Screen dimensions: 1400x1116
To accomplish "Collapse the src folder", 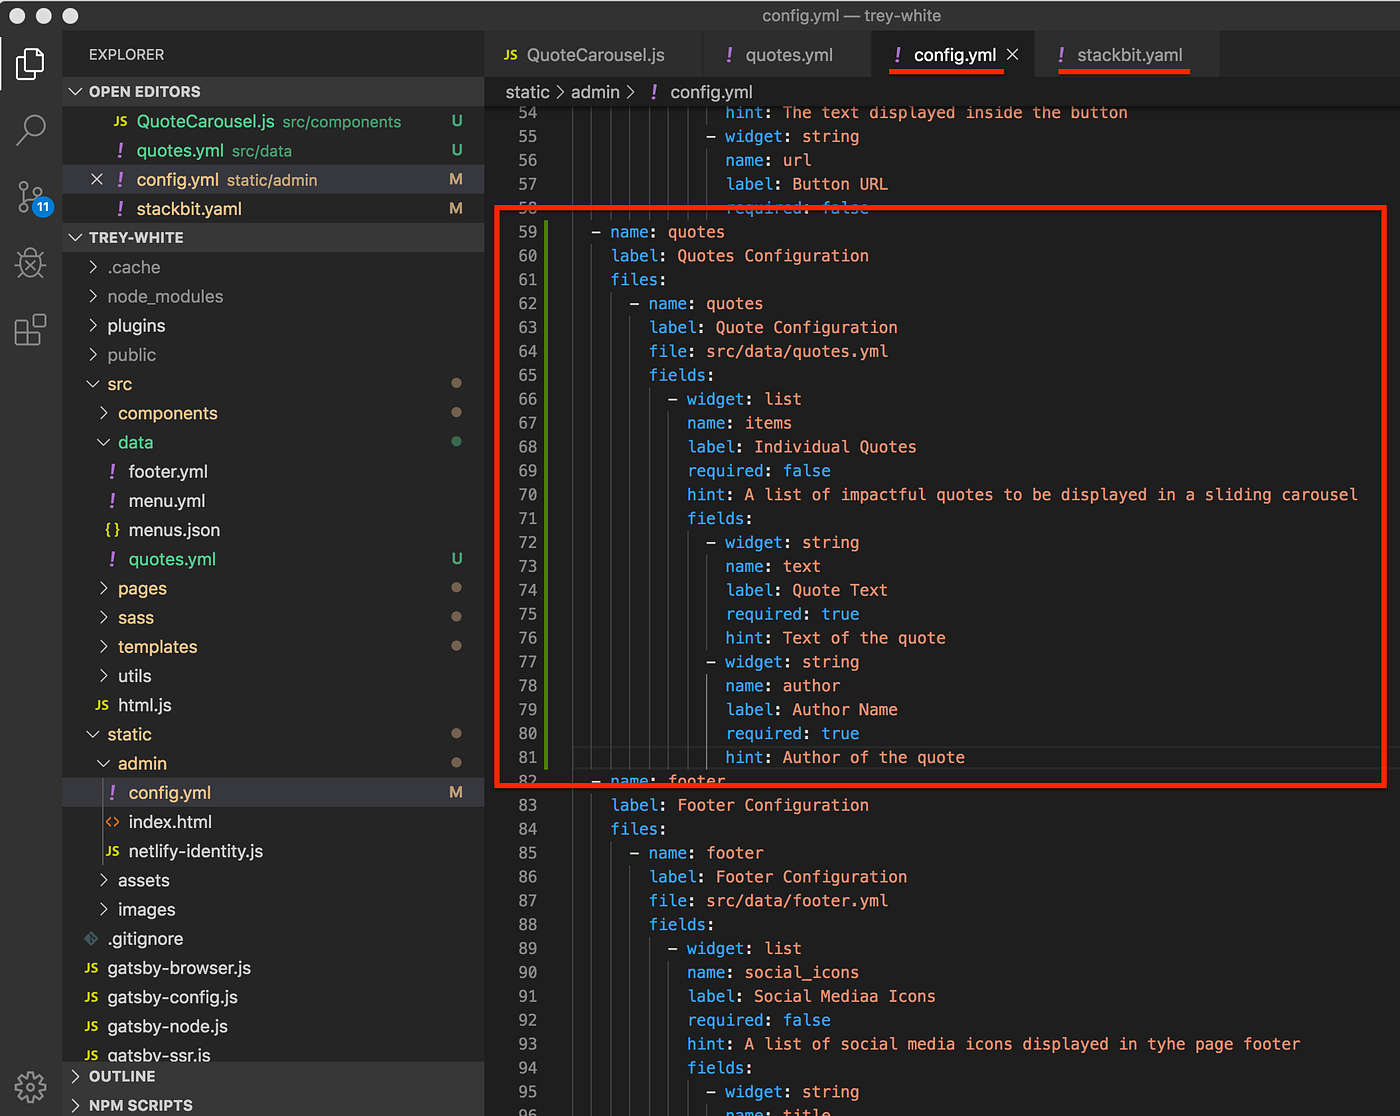I will pyautogui.click(x=119, y=384).
